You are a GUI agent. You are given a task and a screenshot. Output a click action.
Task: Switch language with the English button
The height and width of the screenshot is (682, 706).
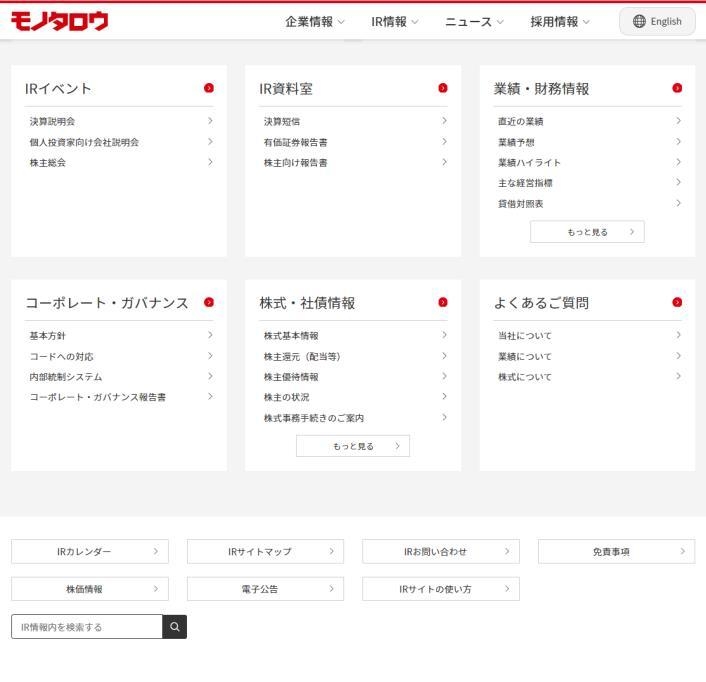click(x=657, y=21)
